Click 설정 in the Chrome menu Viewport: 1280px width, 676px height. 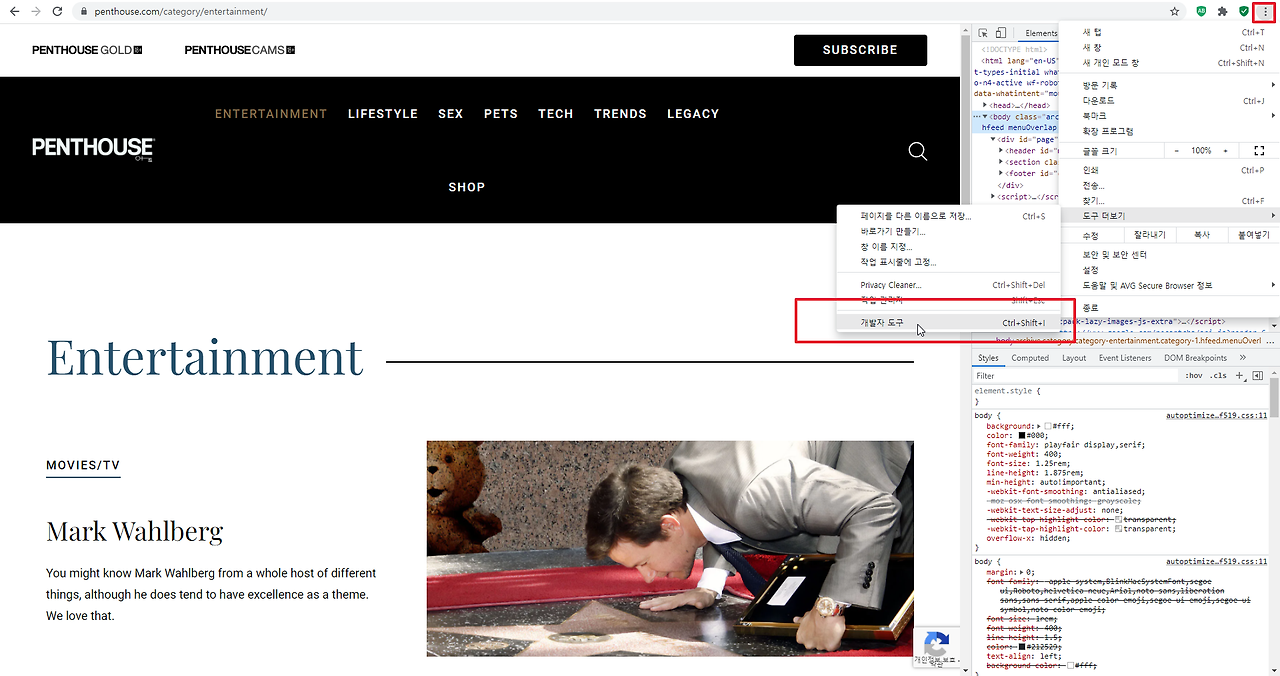1169,270
